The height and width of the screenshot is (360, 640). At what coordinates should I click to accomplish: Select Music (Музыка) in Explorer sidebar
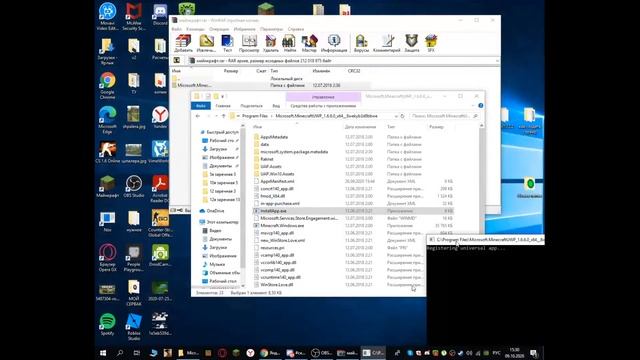pos(214,264)
